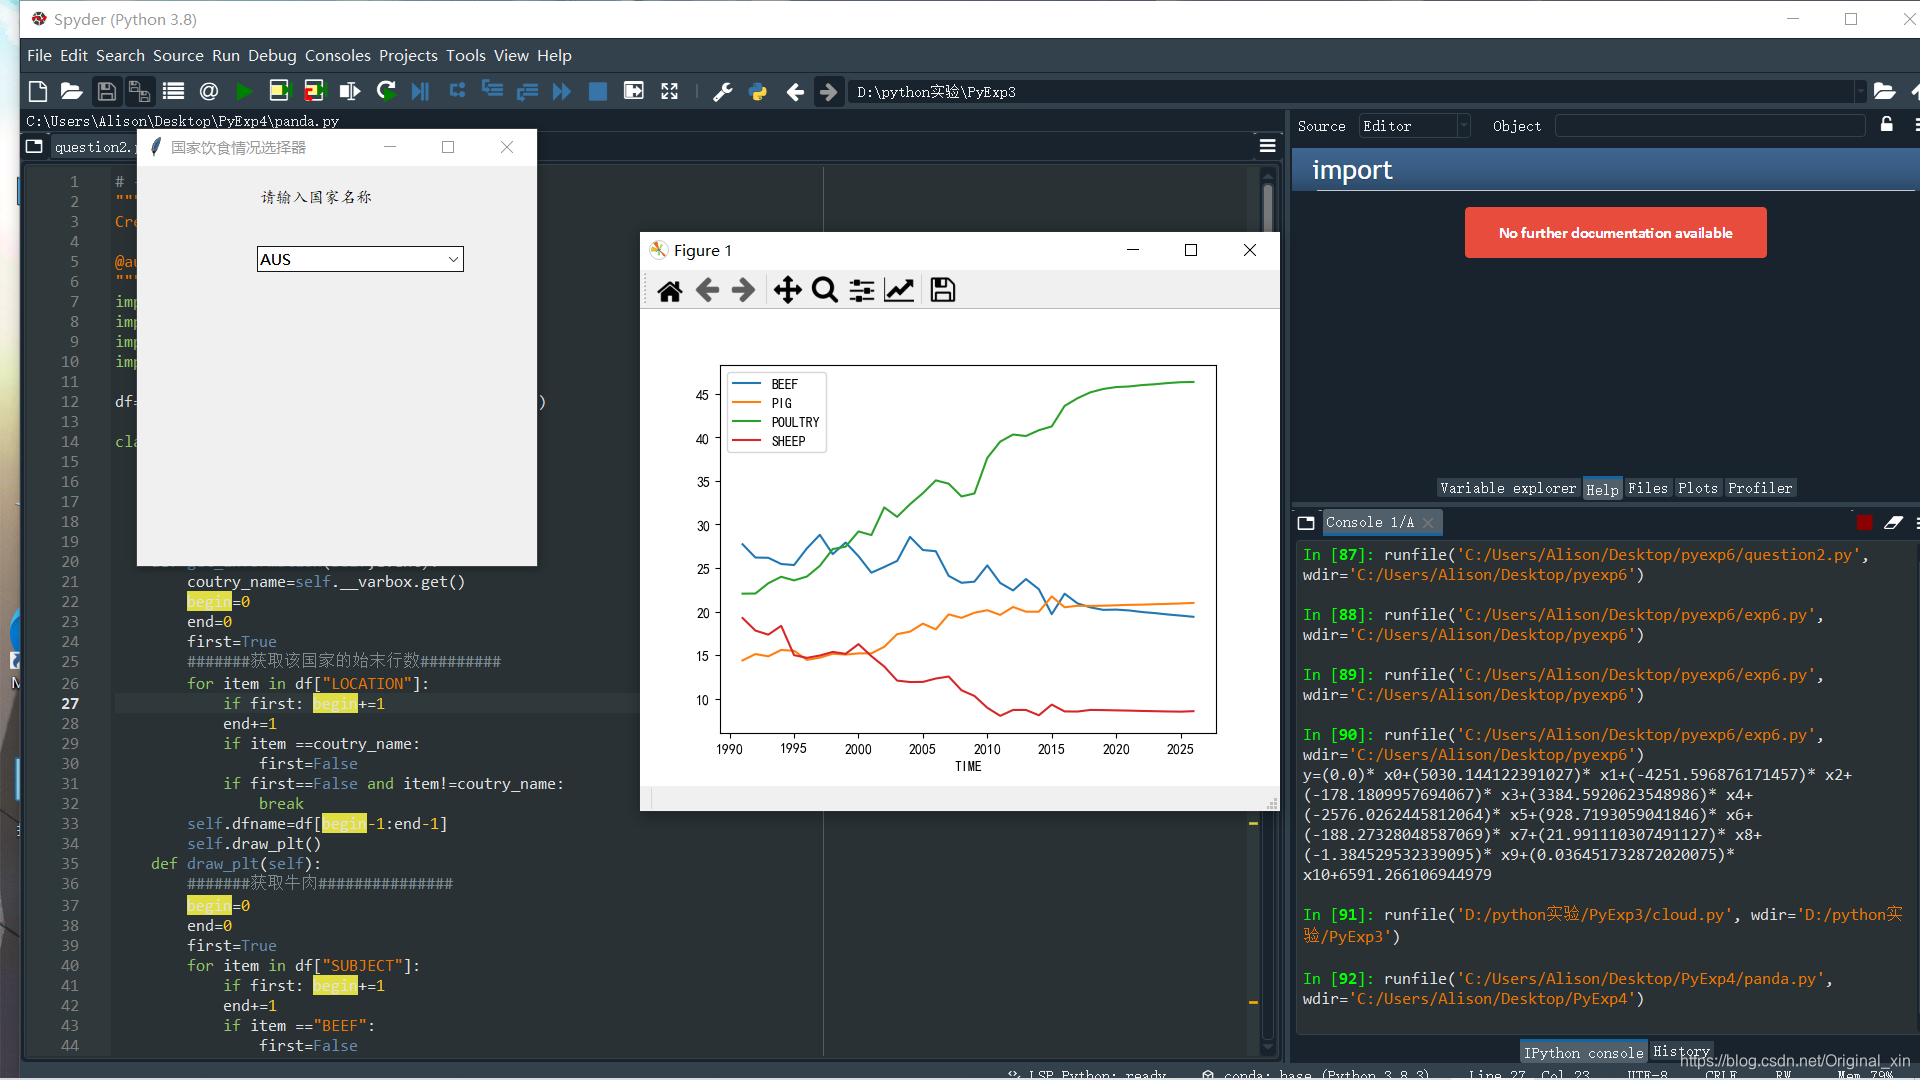Open the File menu
Image resolution: width=1920 pixels, height=1080 pixels.
point(39,56)
